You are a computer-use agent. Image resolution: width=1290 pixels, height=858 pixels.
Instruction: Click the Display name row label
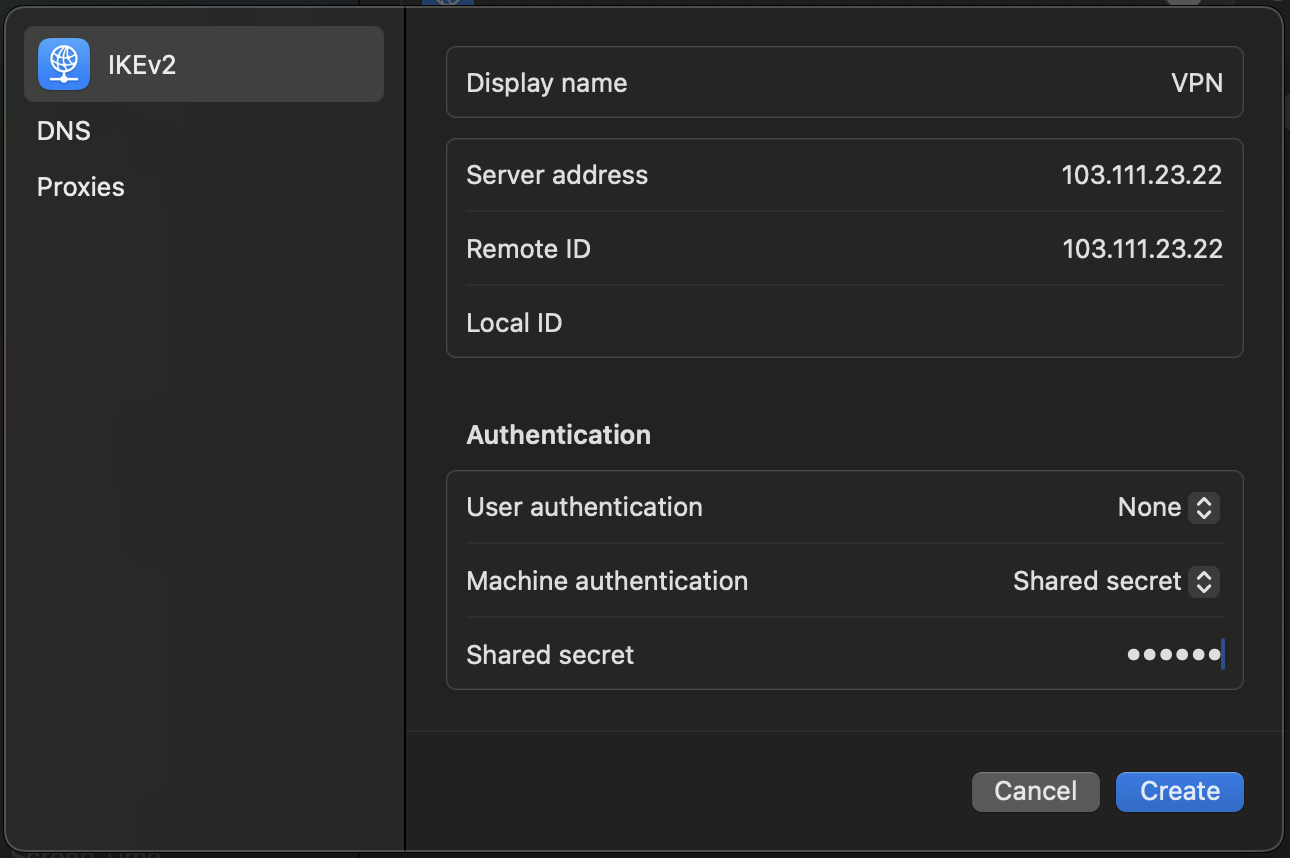click(547, 83)
